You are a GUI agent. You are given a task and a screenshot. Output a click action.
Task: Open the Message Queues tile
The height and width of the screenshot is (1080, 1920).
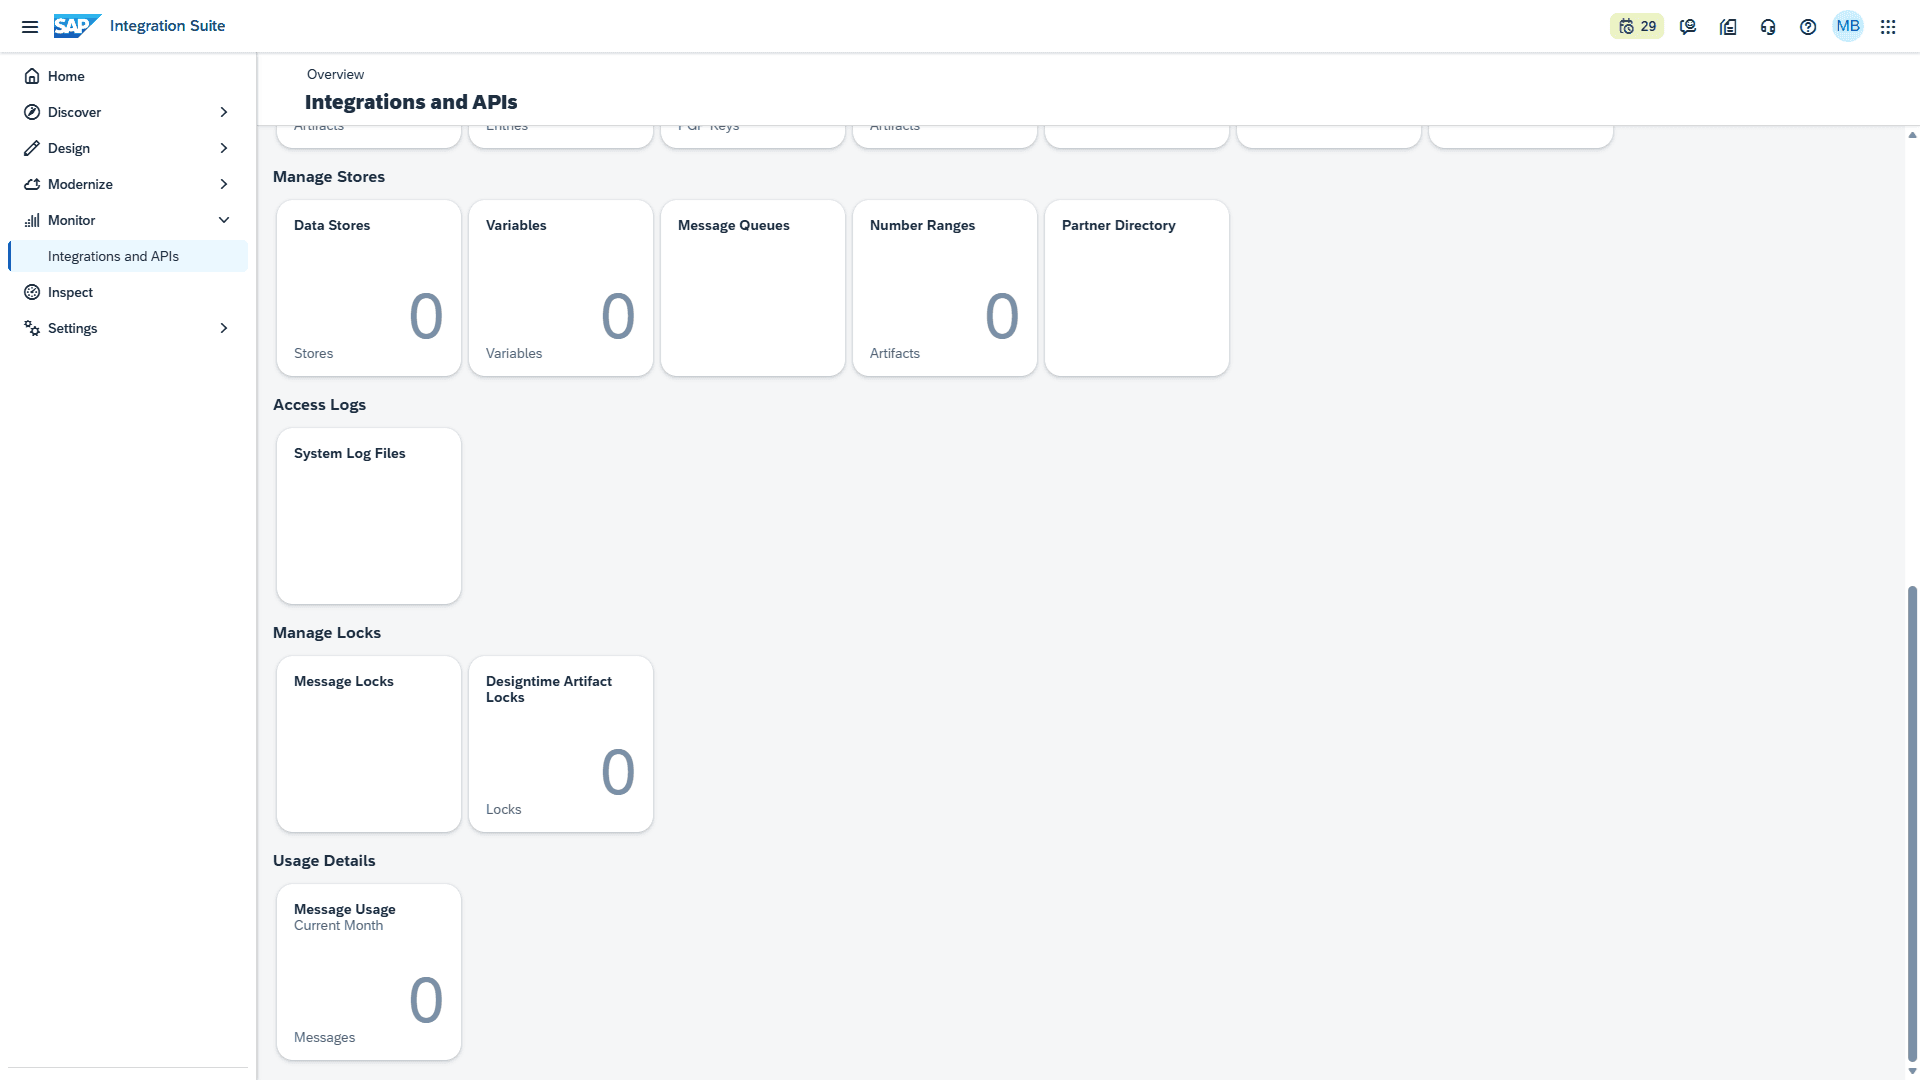pyautogui.click(x=753, y=288)
